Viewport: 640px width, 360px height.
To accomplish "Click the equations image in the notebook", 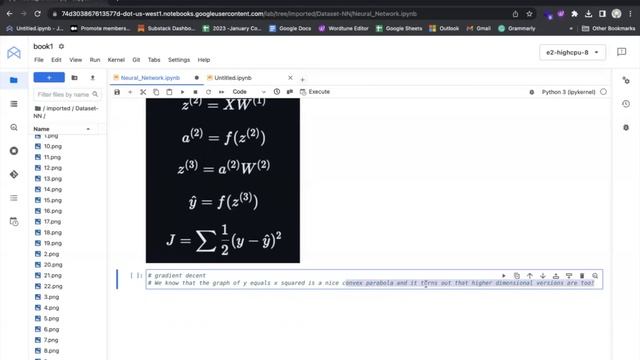I will pos(223,180).
